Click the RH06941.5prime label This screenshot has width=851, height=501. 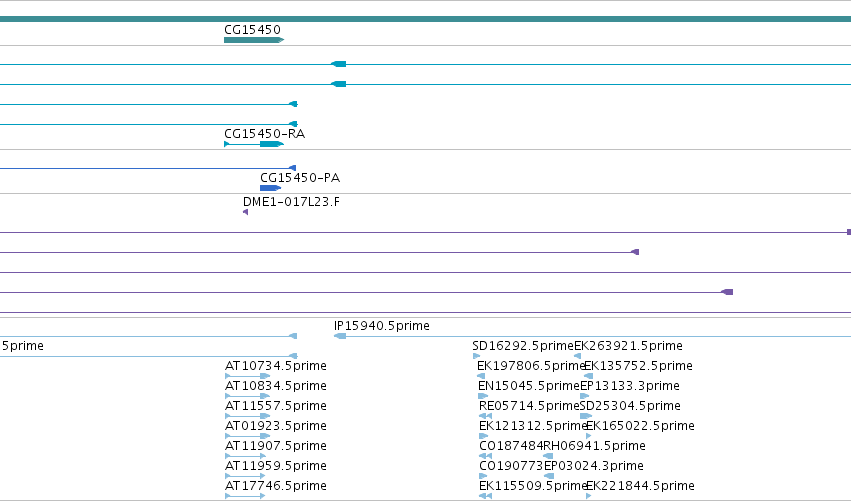click(x=595, y=446)
